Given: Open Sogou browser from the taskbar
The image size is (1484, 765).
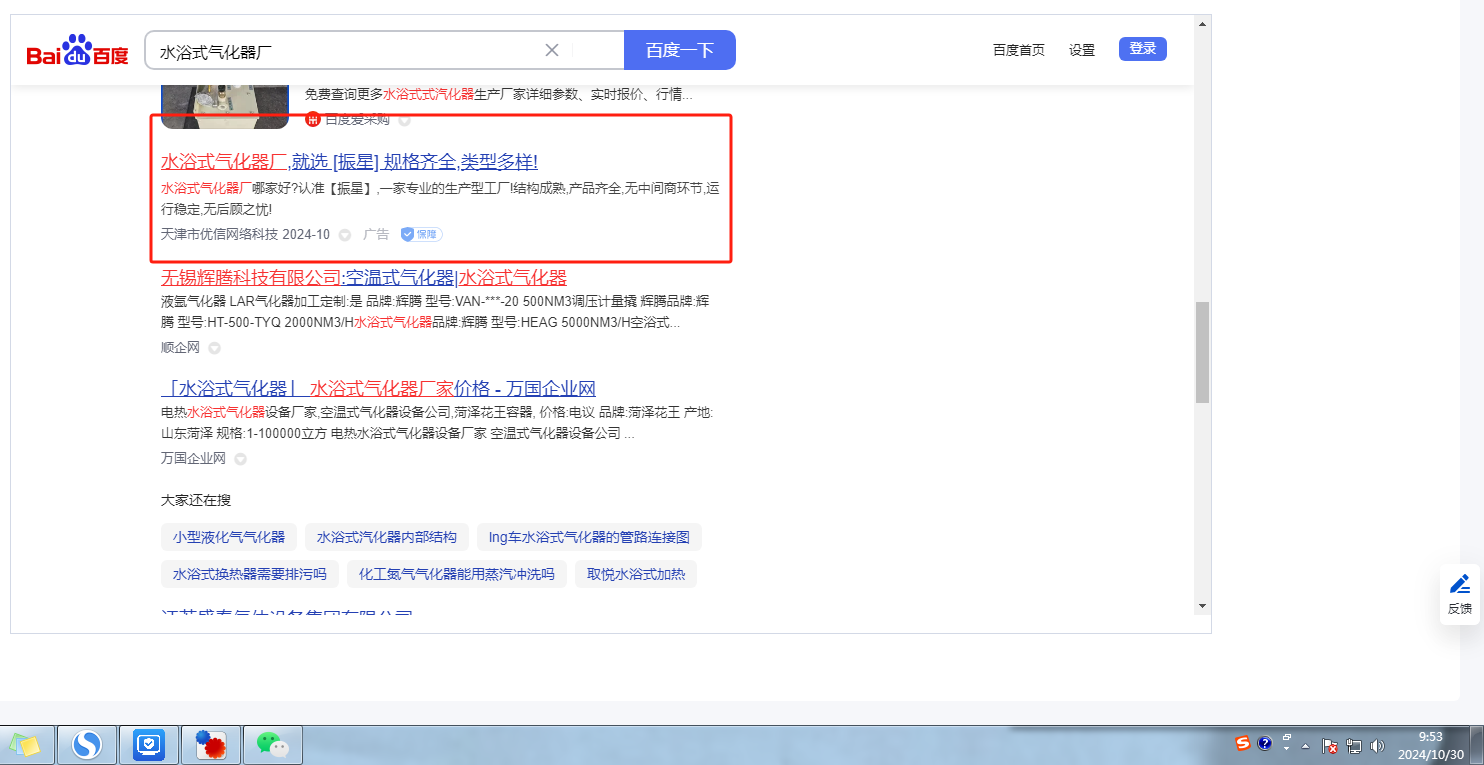Looking at the screenshot, I should coord(87,744).
